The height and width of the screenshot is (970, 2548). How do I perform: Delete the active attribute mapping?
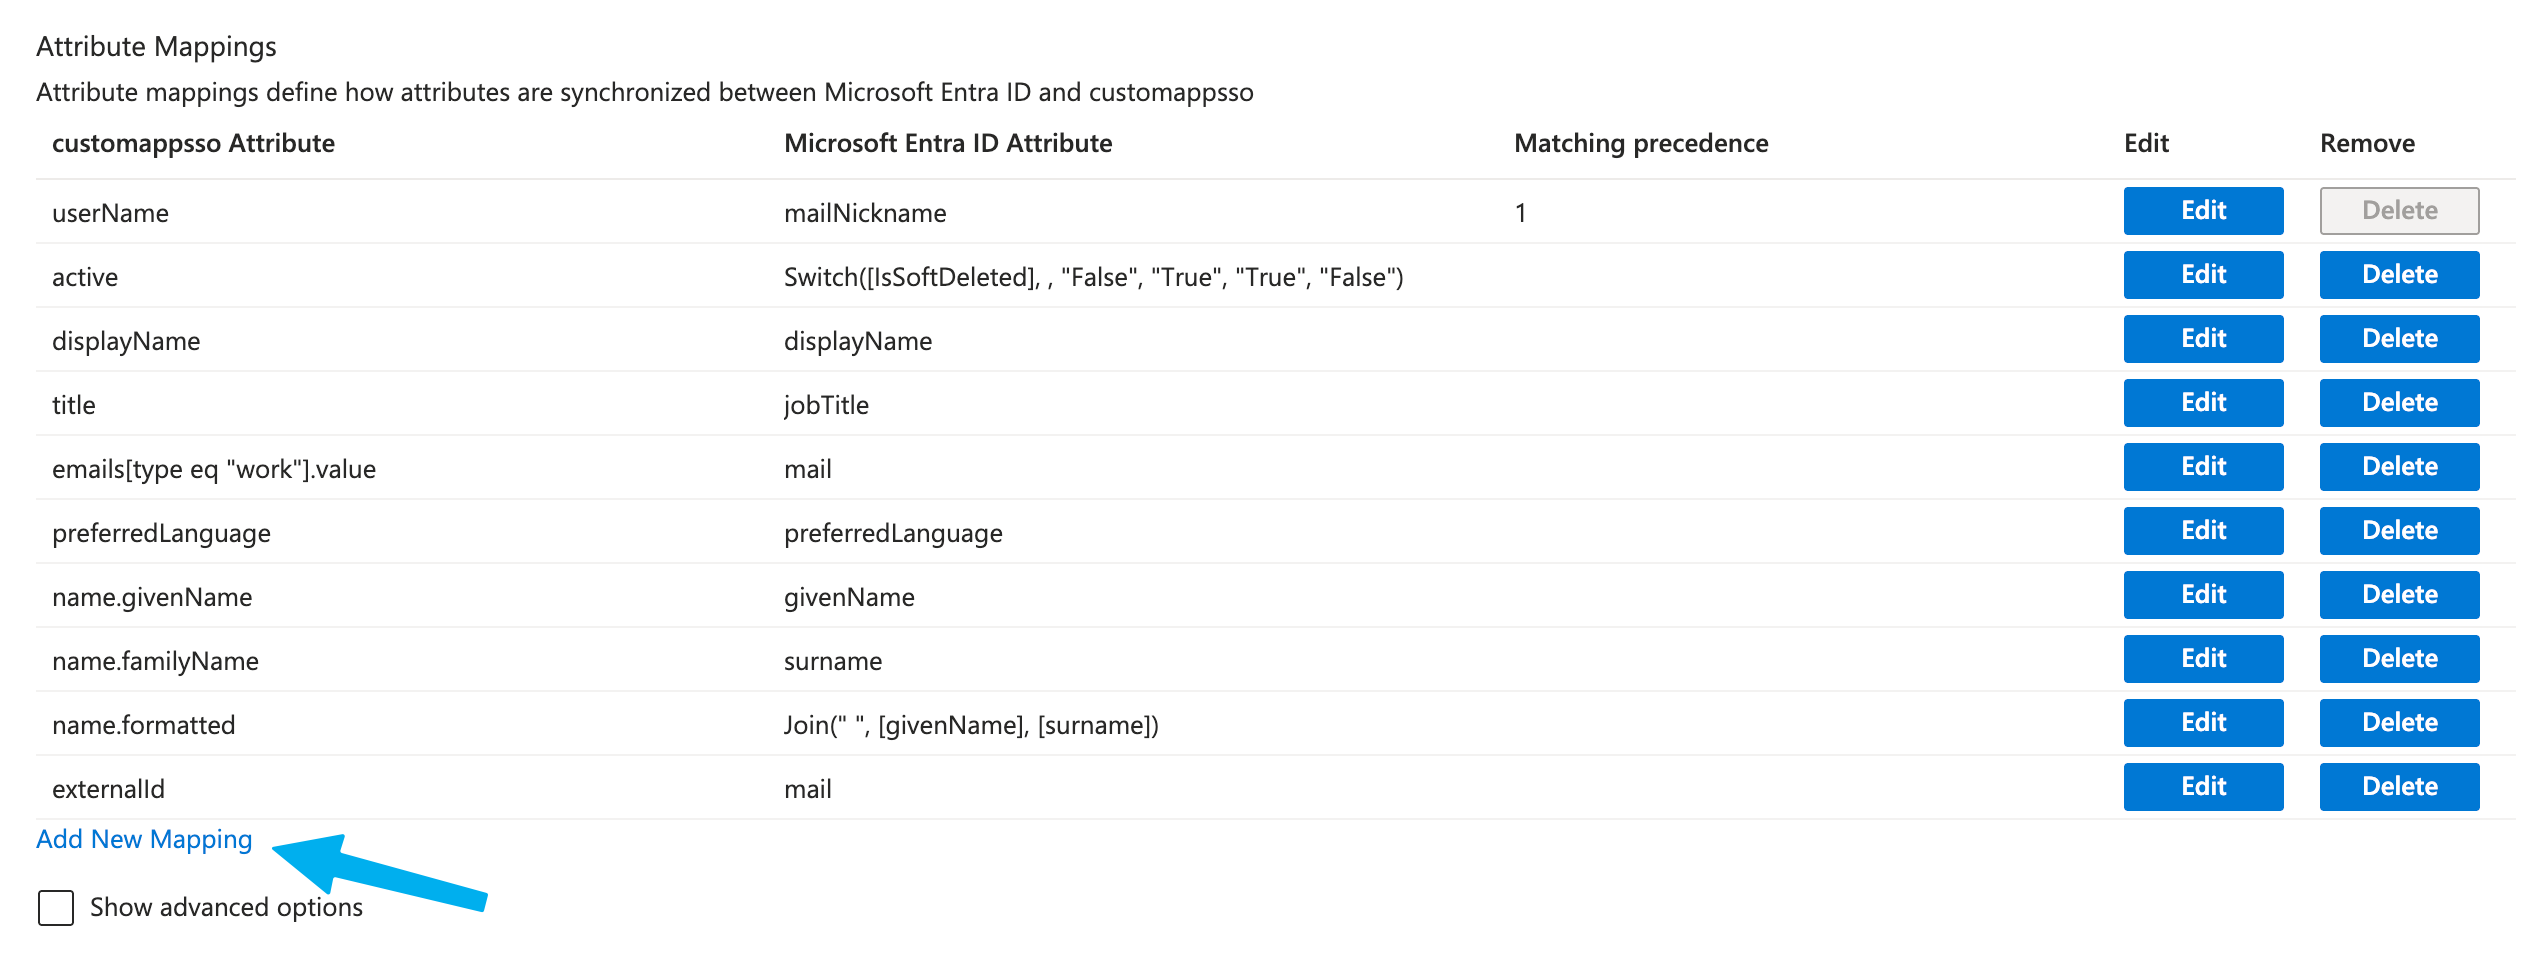(2399, 275)
